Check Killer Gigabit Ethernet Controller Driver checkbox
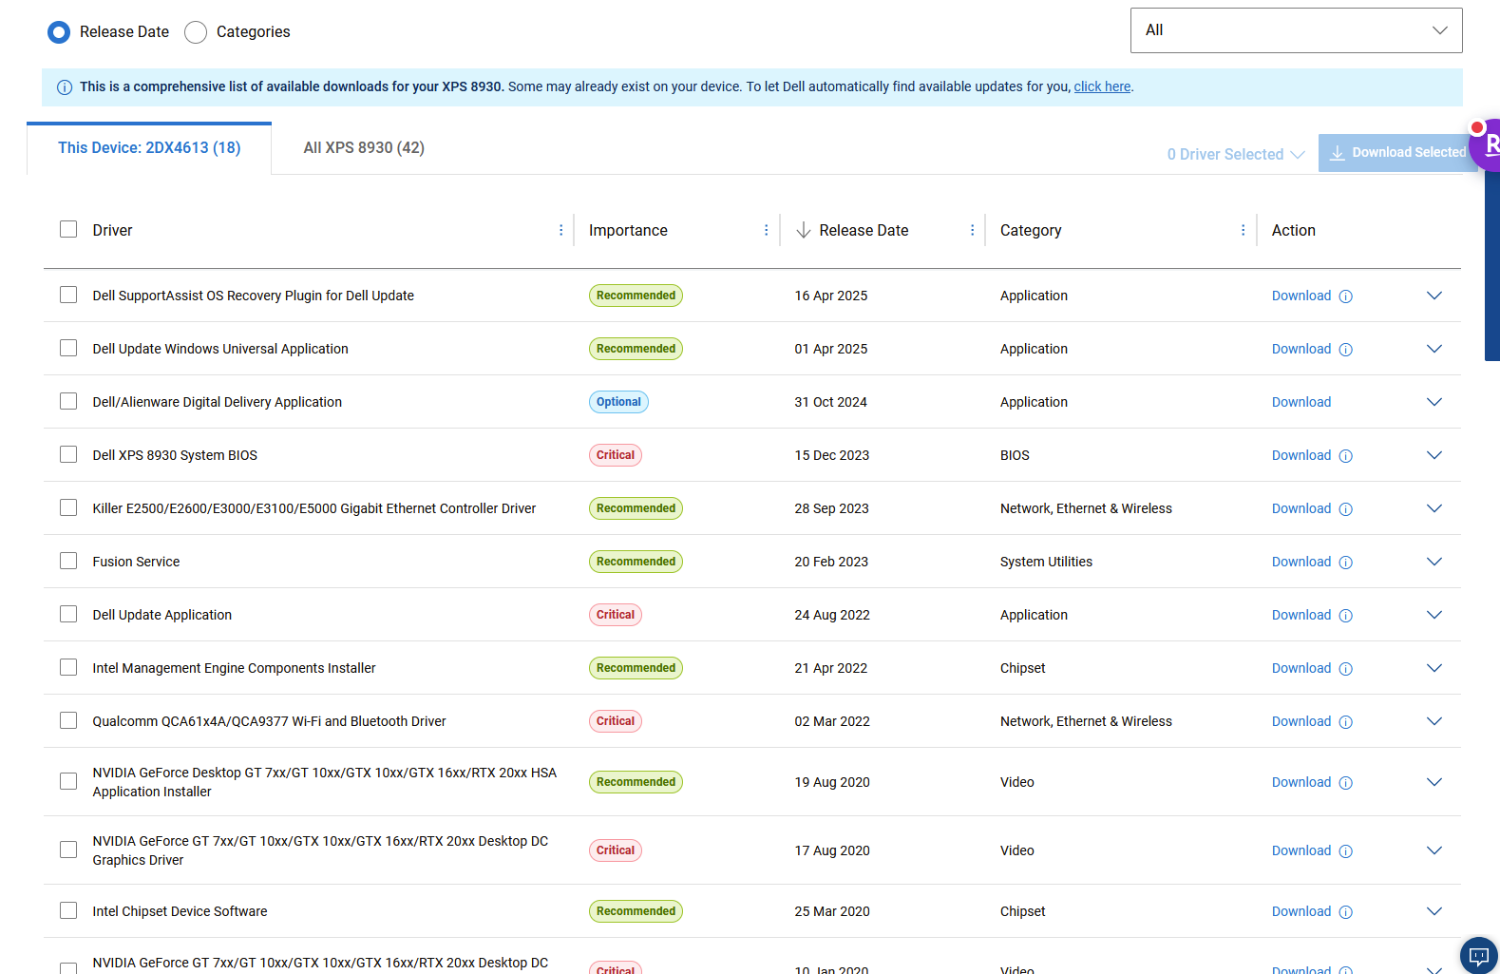Image resolution: width=1500 pixels, height=974 pixels. point(68,507)
